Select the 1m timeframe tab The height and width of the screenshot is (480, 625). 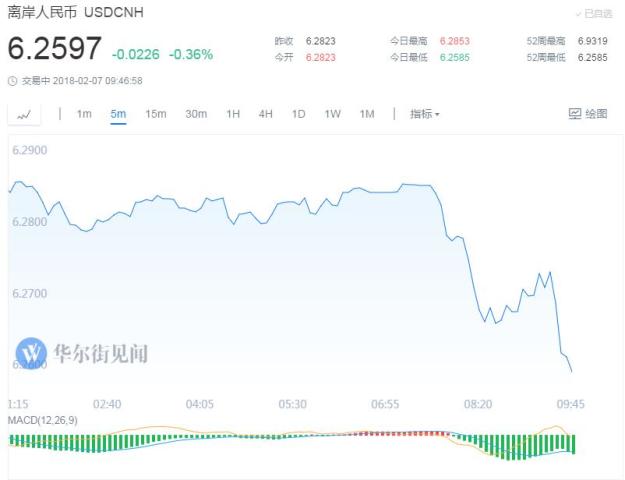coord(84,114)
